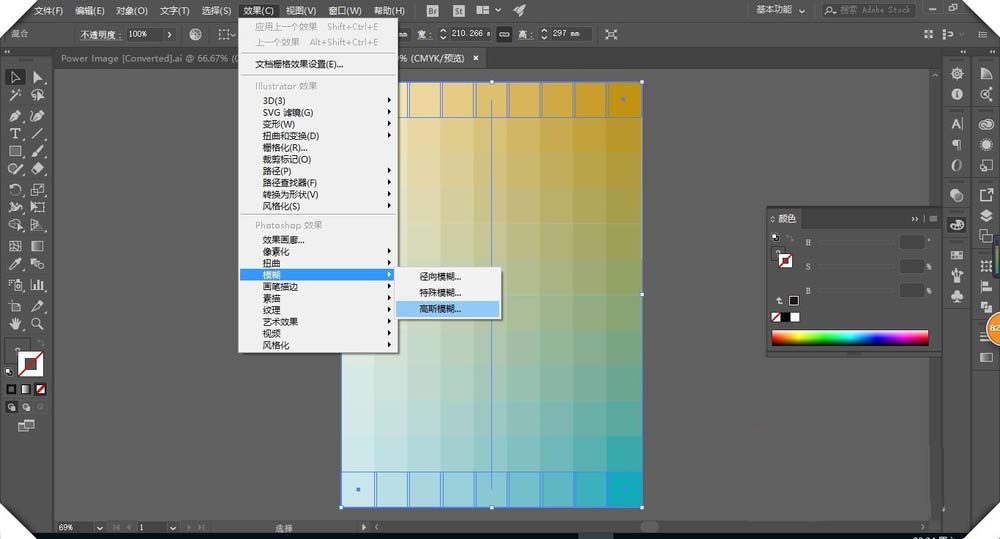Select the Hand tool

(15, 323)
